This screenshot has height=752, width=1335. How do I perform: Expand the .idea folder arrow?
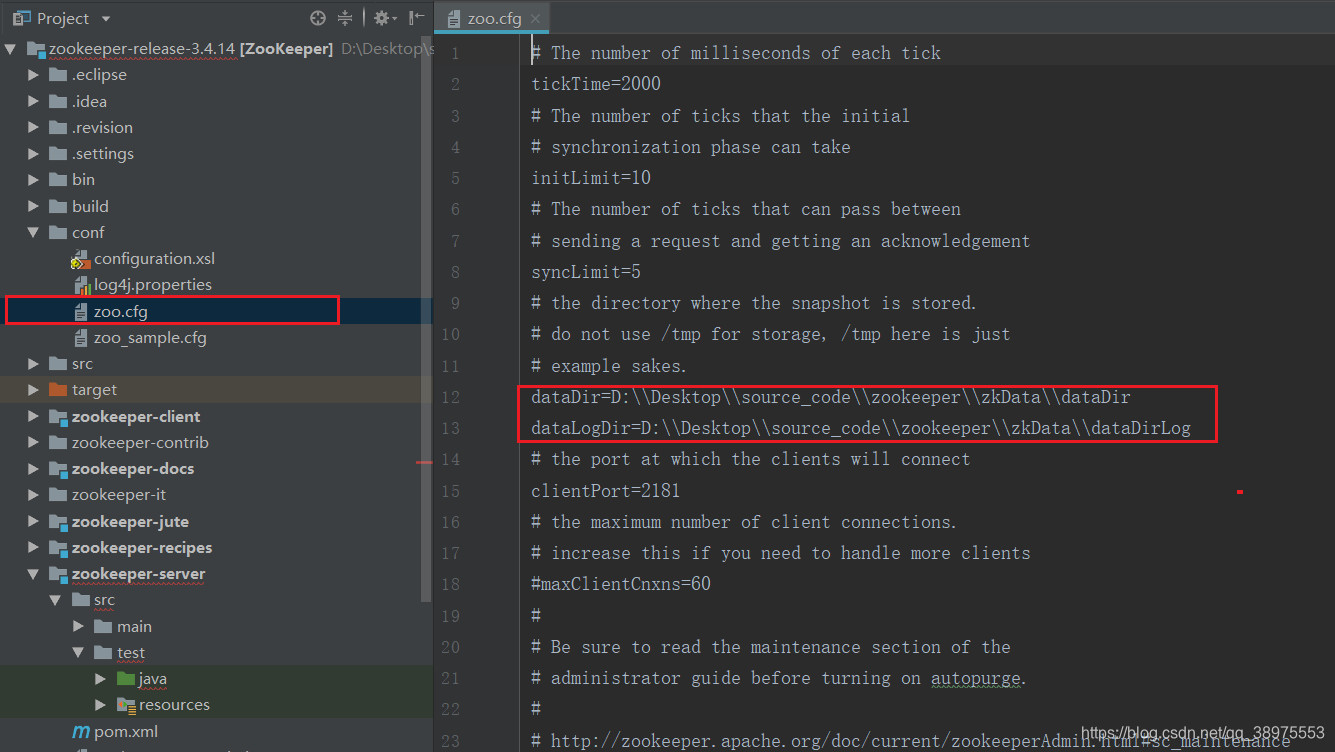click(34, 101)
